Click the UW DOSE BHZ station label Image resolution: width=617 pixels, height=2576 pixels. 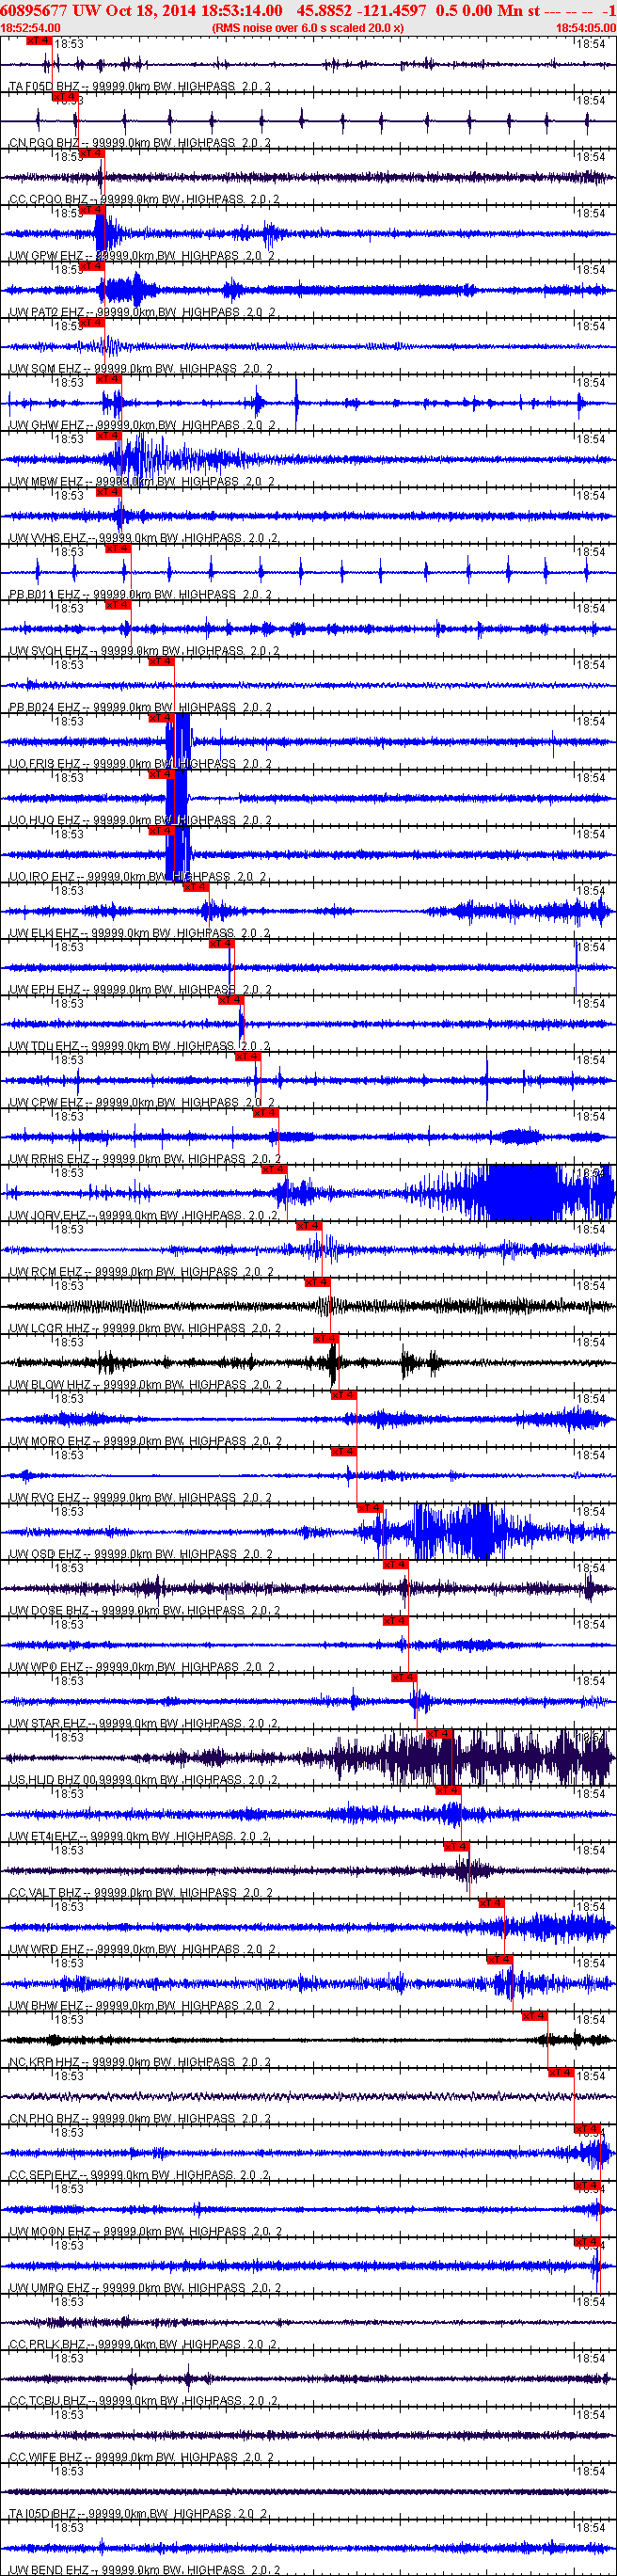tap(49, 1611)
